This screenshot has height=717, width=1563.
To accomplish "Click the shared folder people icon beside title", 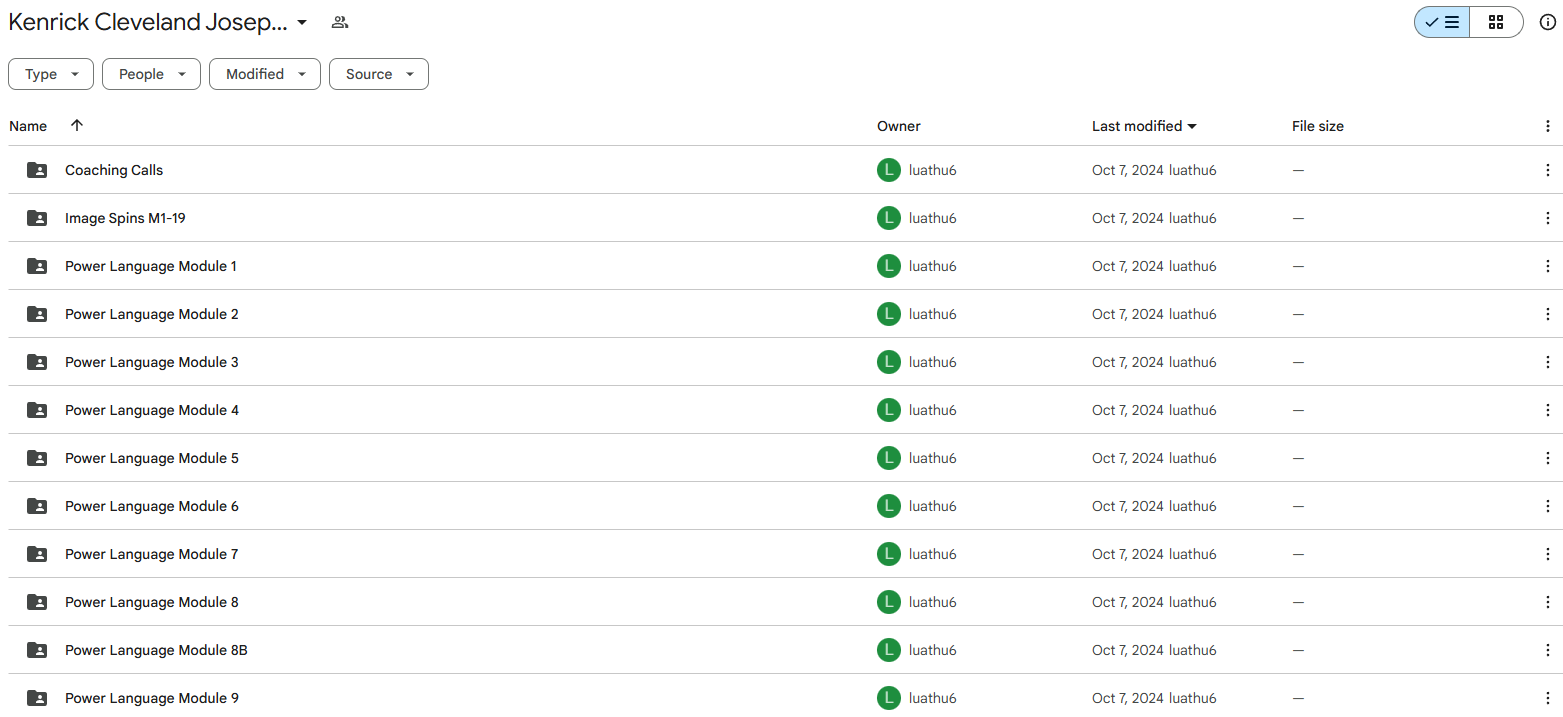I will coord(340,22).
